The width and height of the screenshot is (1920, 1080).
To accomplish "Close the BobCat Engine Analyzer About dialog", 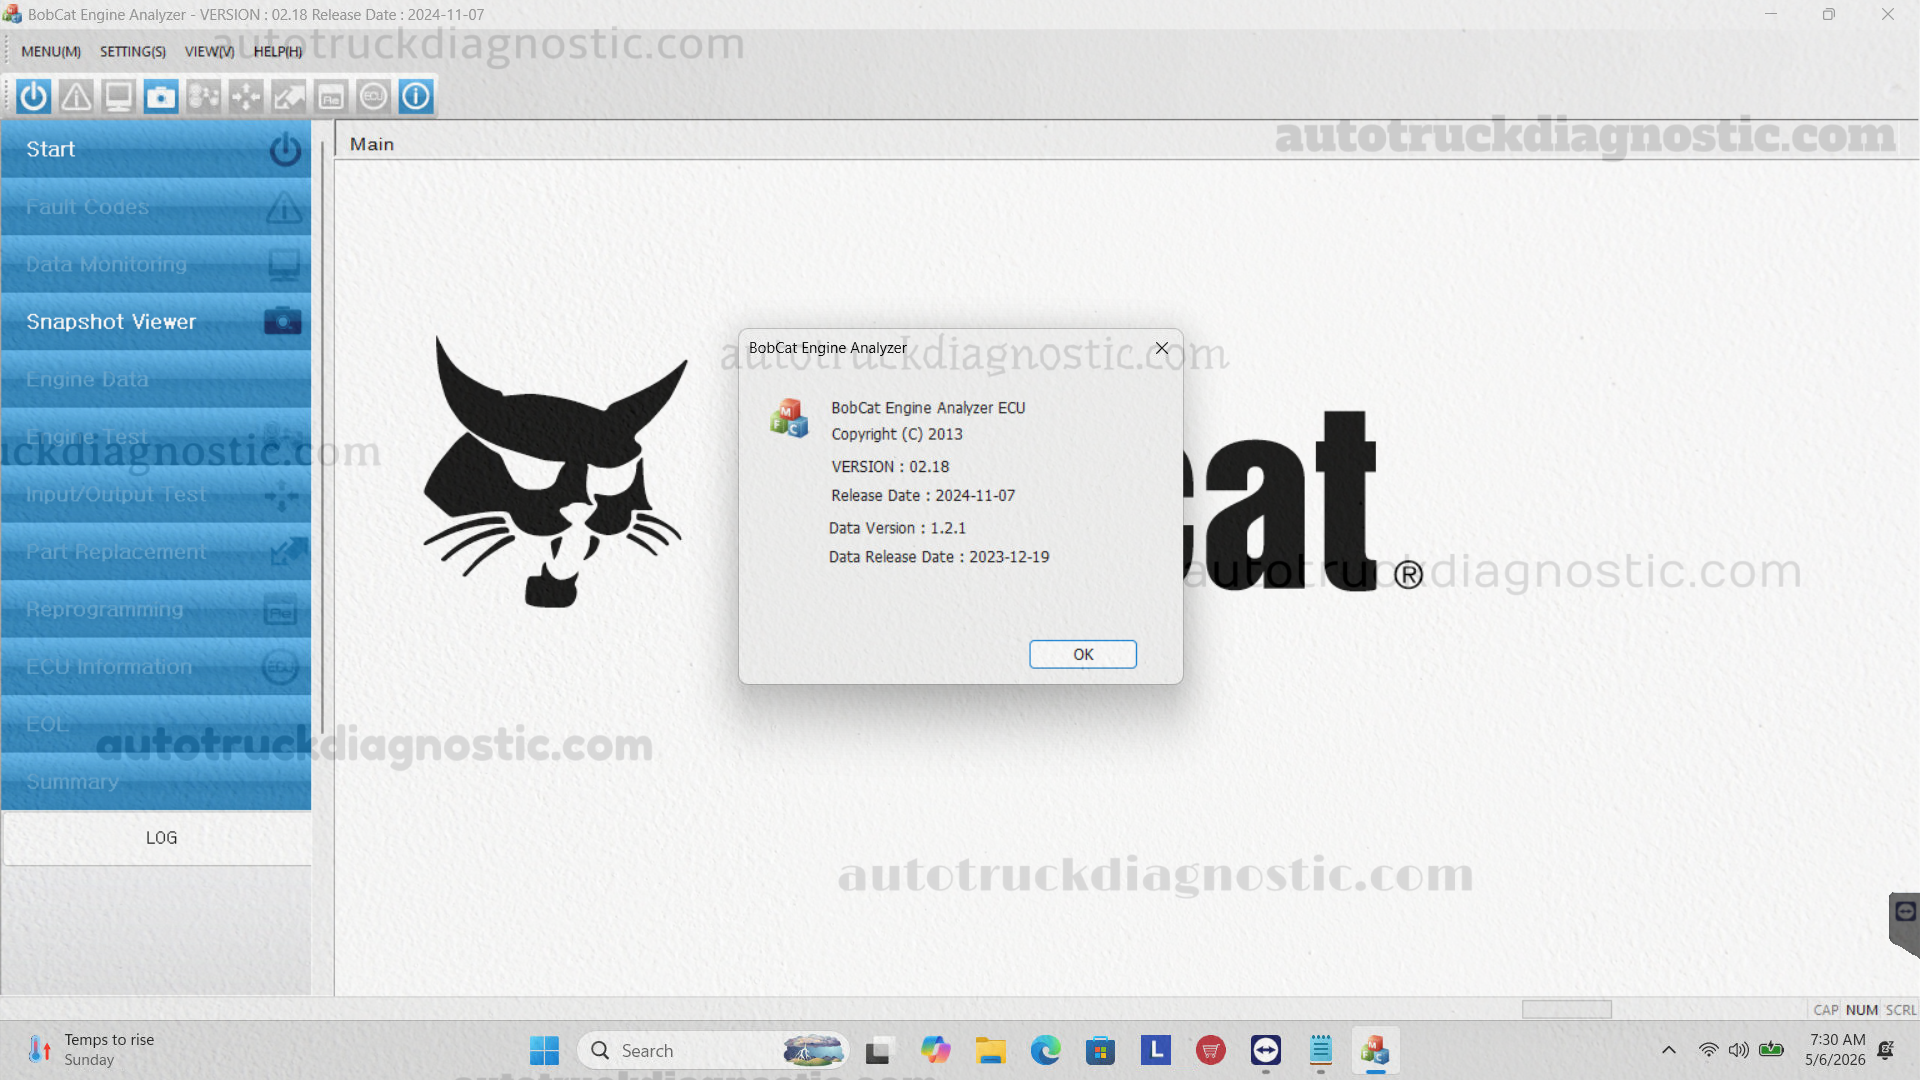I will pos(1162,348).
